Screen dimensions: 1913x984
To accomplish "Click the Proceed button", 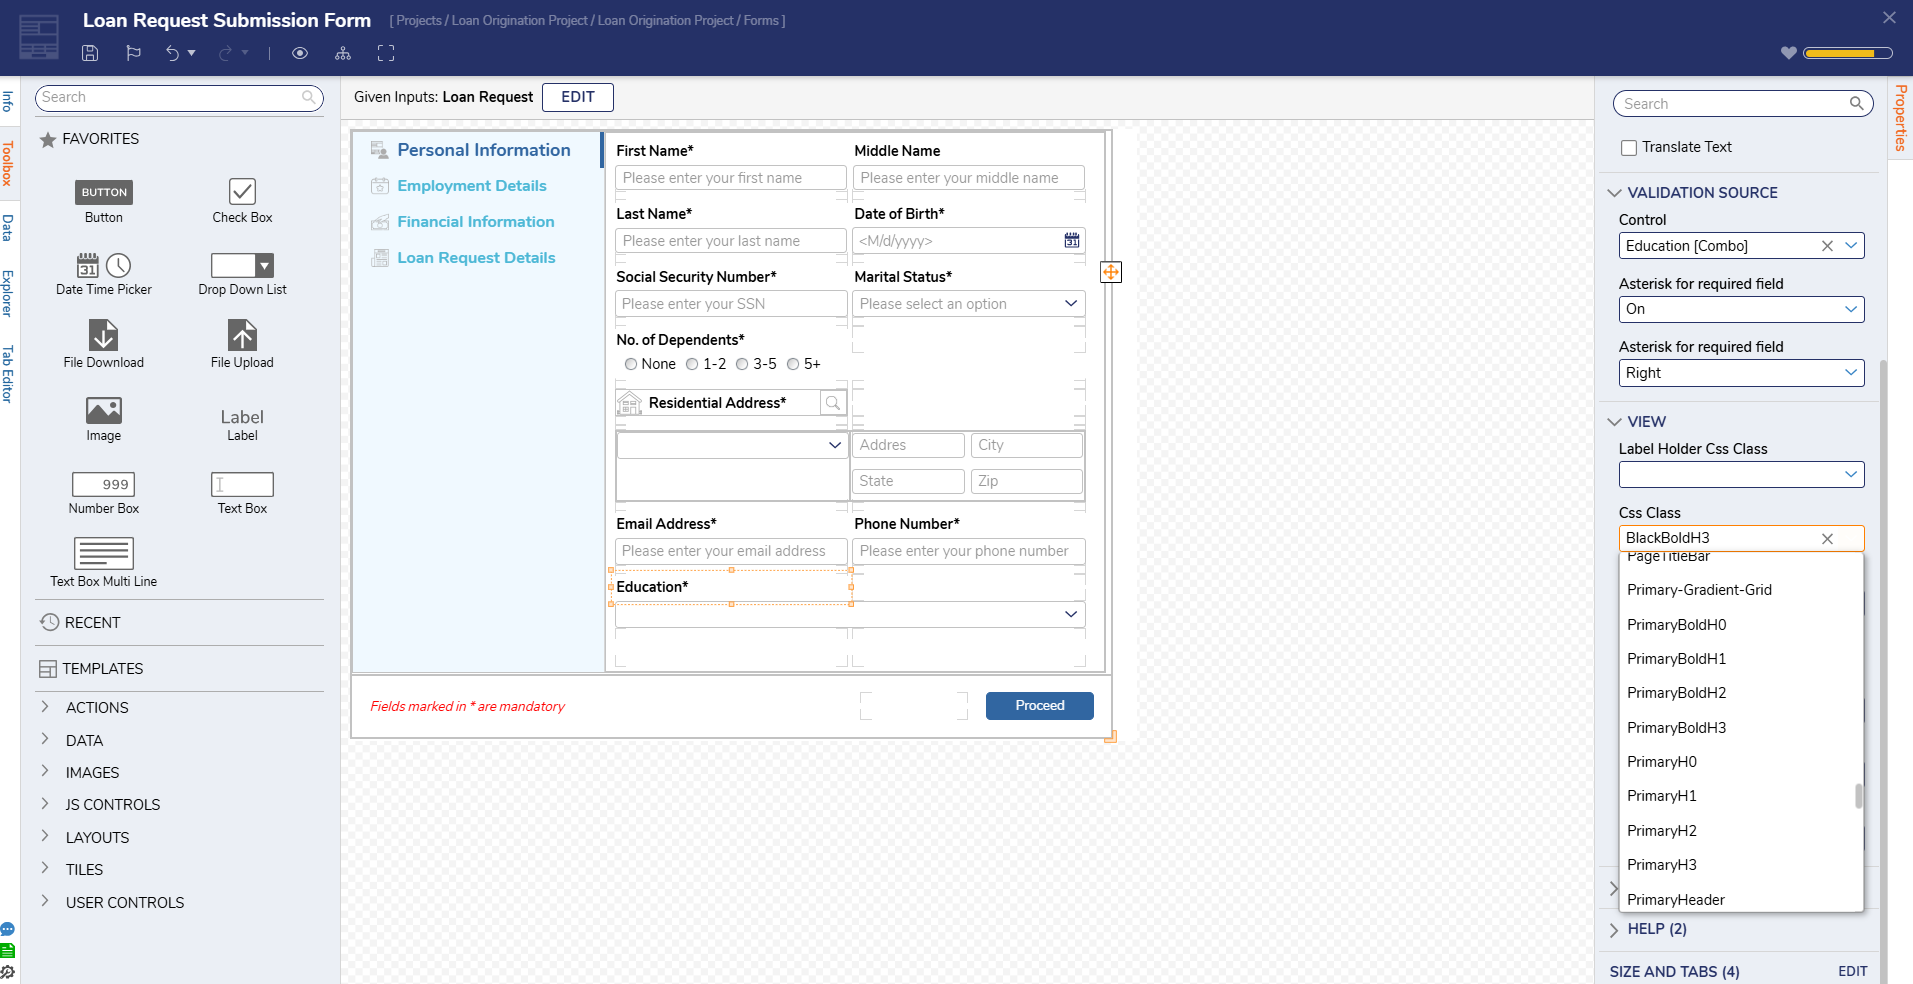I will 1040,706.
